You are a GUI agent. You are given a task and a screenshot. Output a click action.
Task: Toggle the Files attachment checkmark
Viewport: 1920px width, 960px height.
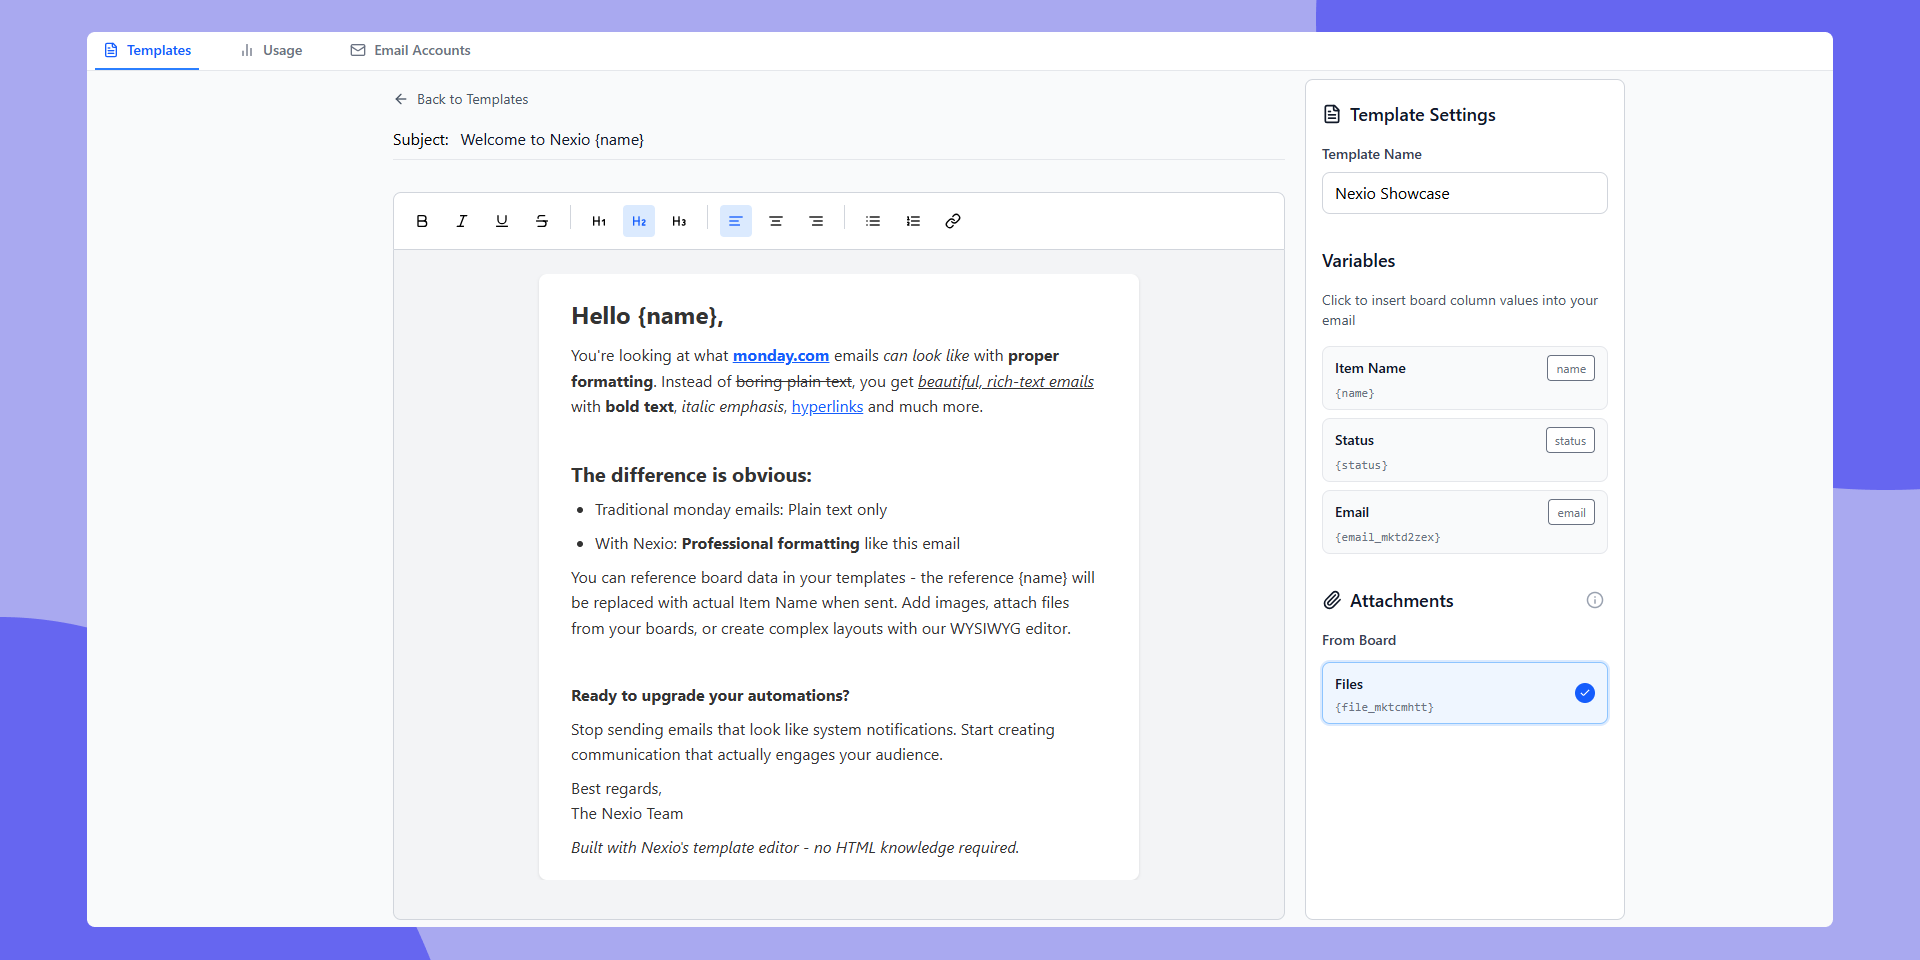(1585, 693)
